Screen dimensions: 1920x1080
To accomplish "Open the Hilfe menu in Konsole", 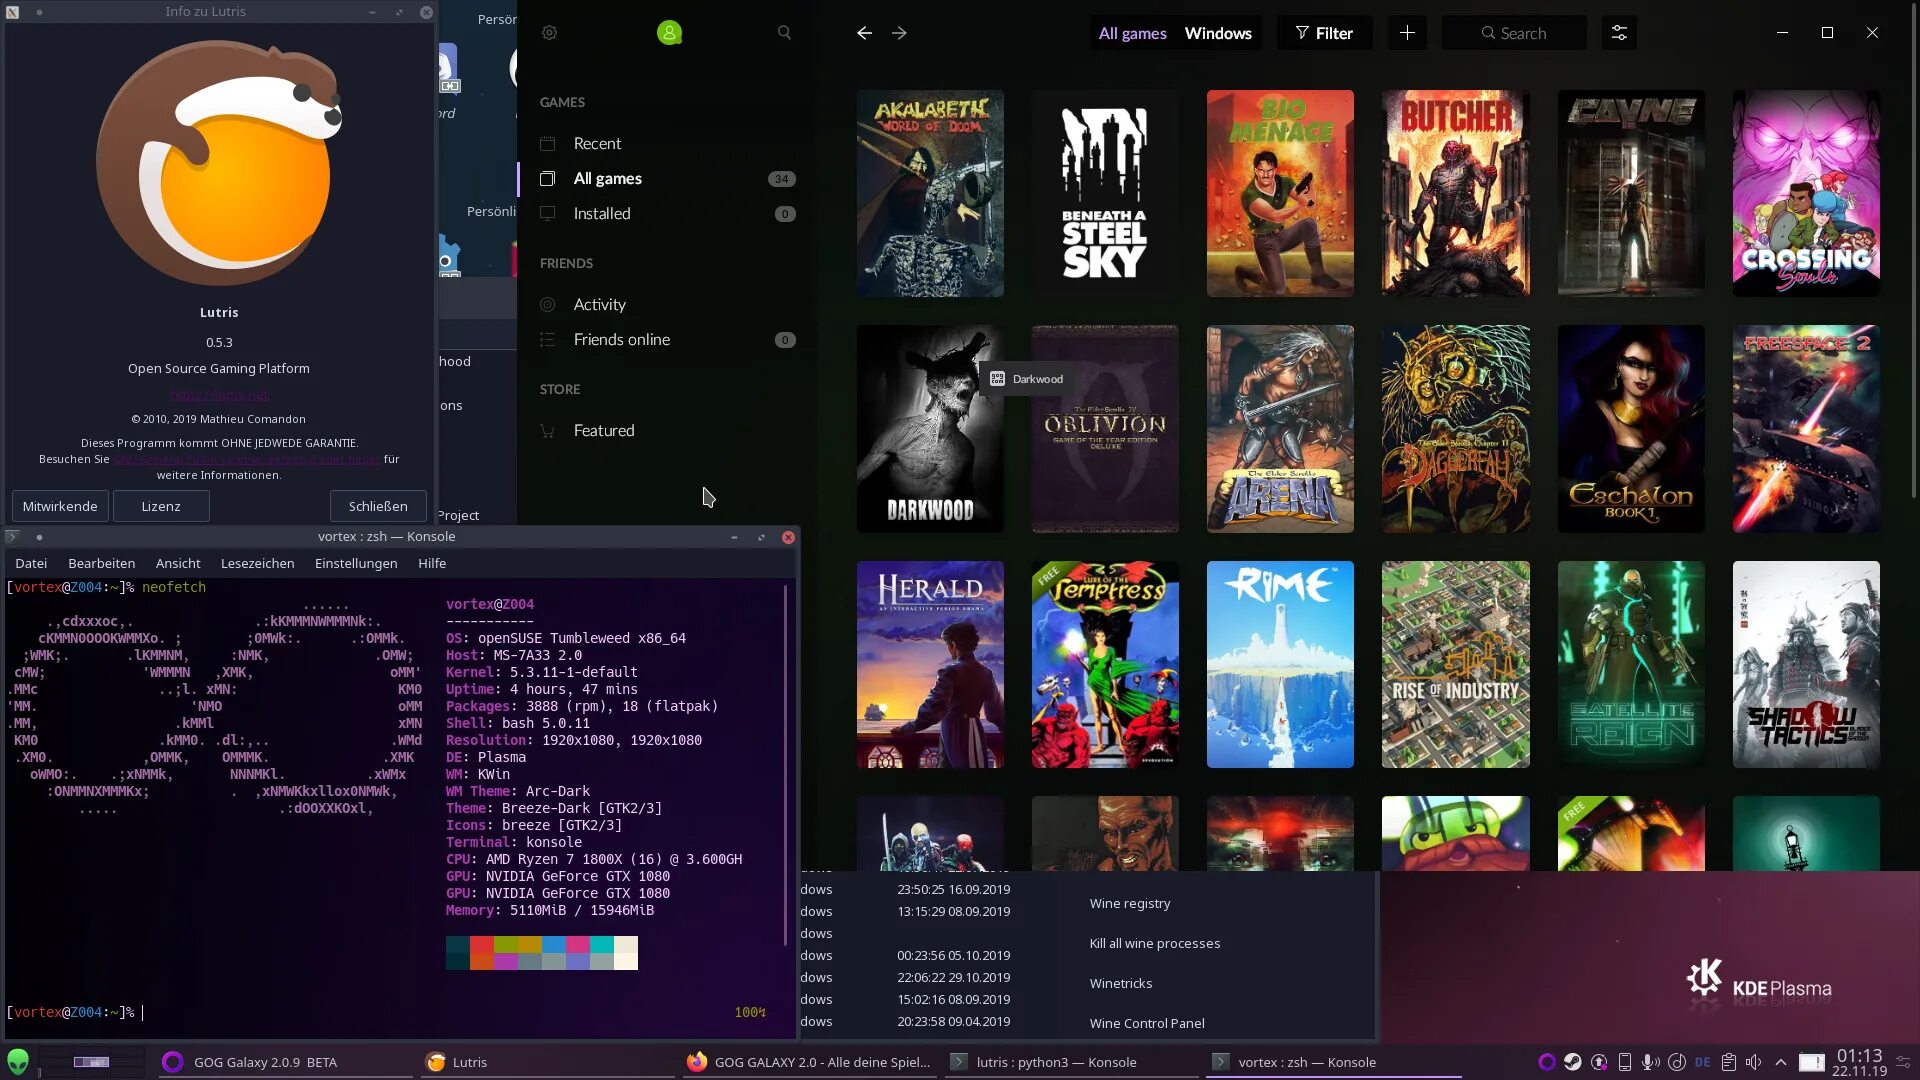I will pyautogui.click(x=432, y=564).
